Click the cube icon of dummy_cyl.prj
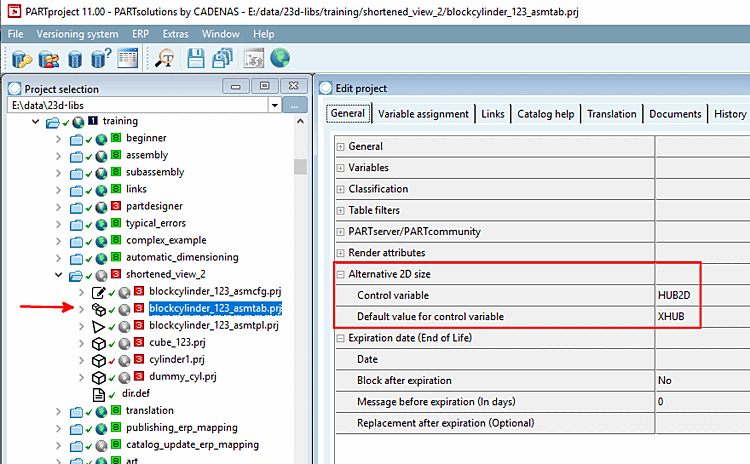Viewport: 750px width, 464px height. pyautogui.click(x=99, y=378)
